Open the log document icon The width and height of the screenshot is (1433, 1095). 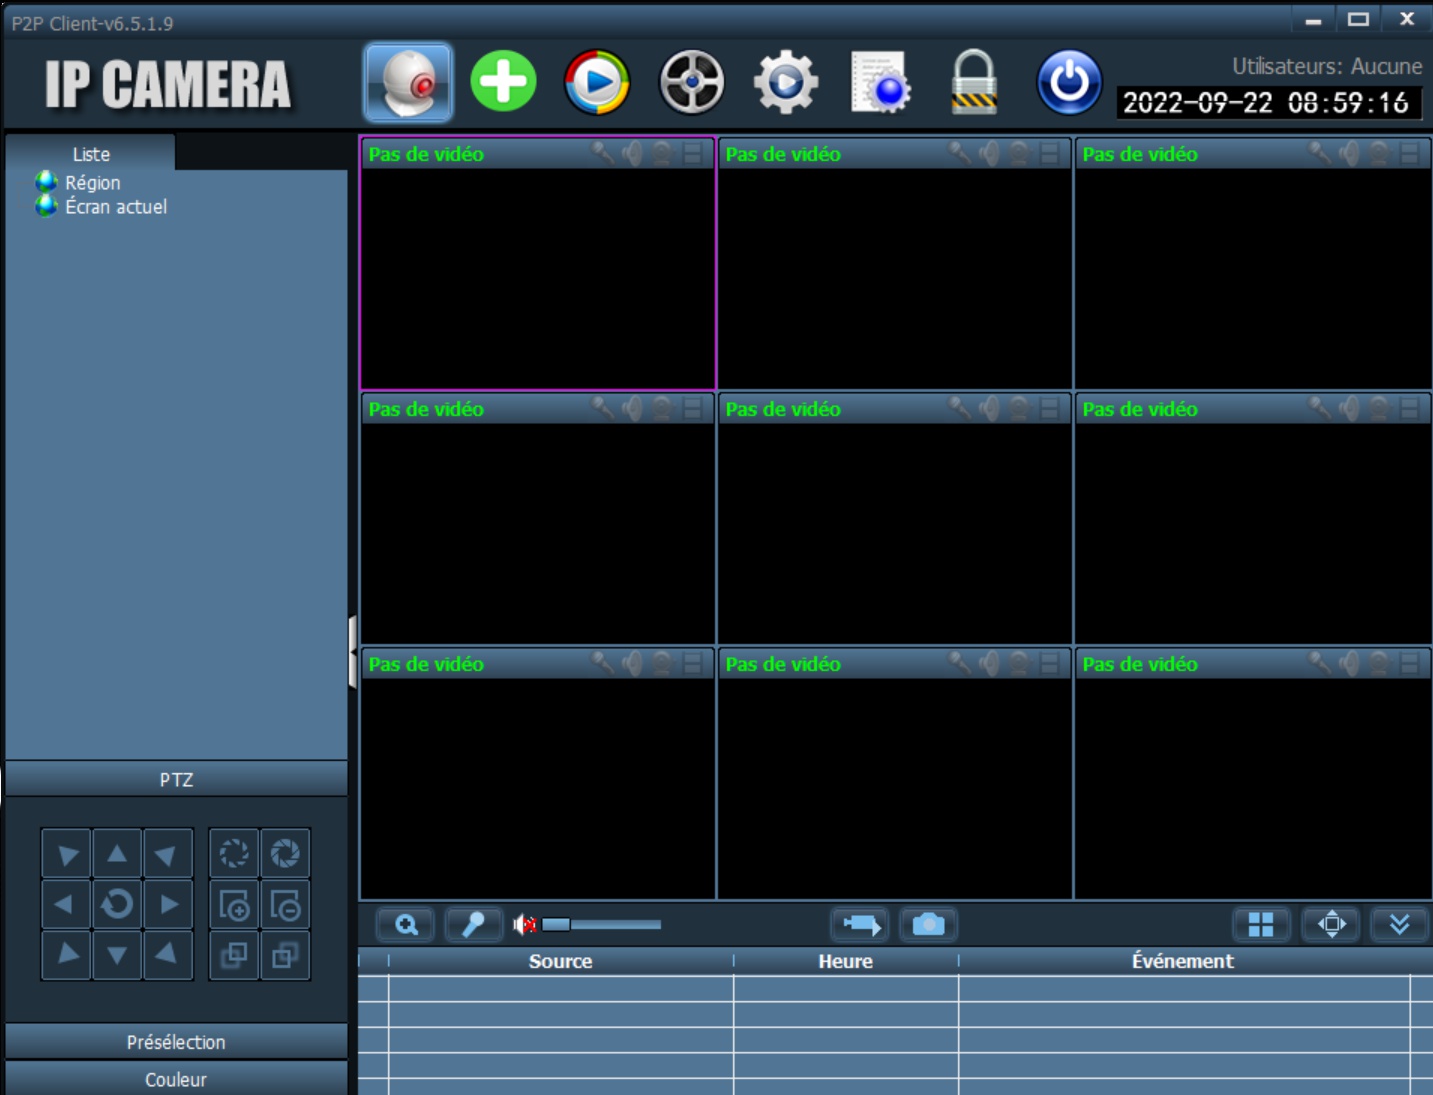(880, 82)
